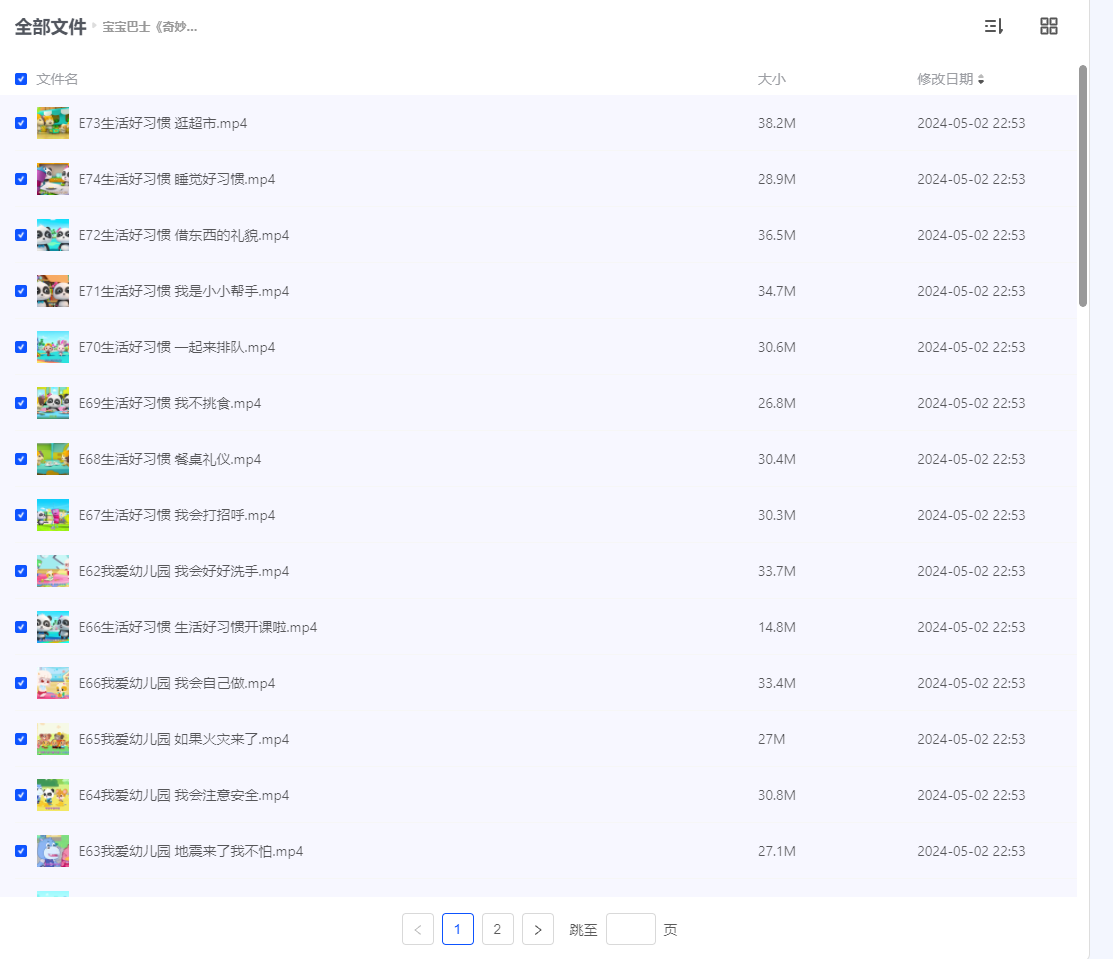Click the 跳至 page number input box
1113x959 pixels.
(x=630, y=929)
